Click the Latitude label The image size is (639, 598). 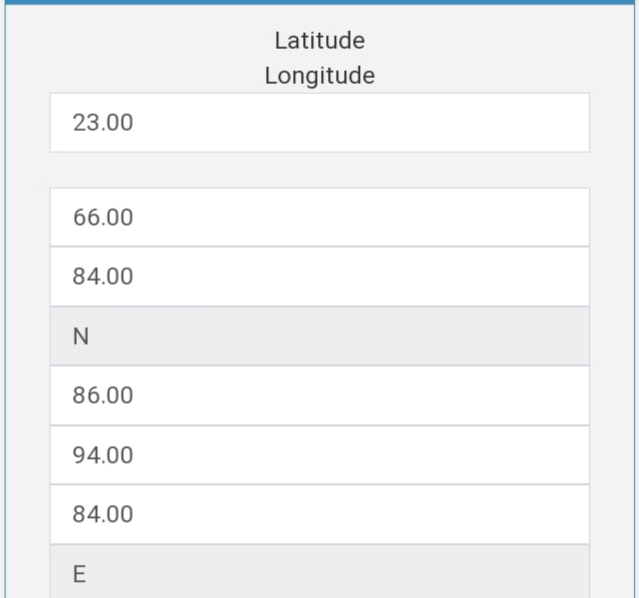pos(319,41)
